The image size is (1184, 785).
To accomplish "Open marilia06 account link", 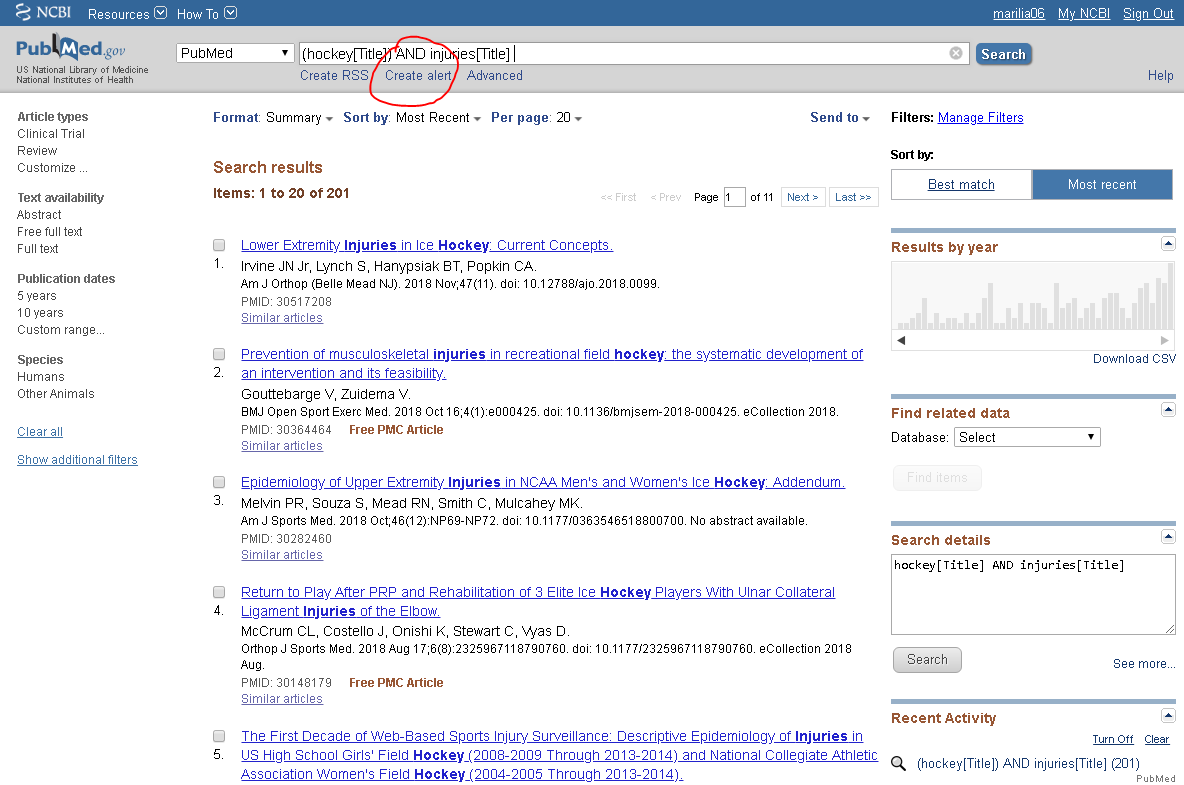I will 1019,14.
